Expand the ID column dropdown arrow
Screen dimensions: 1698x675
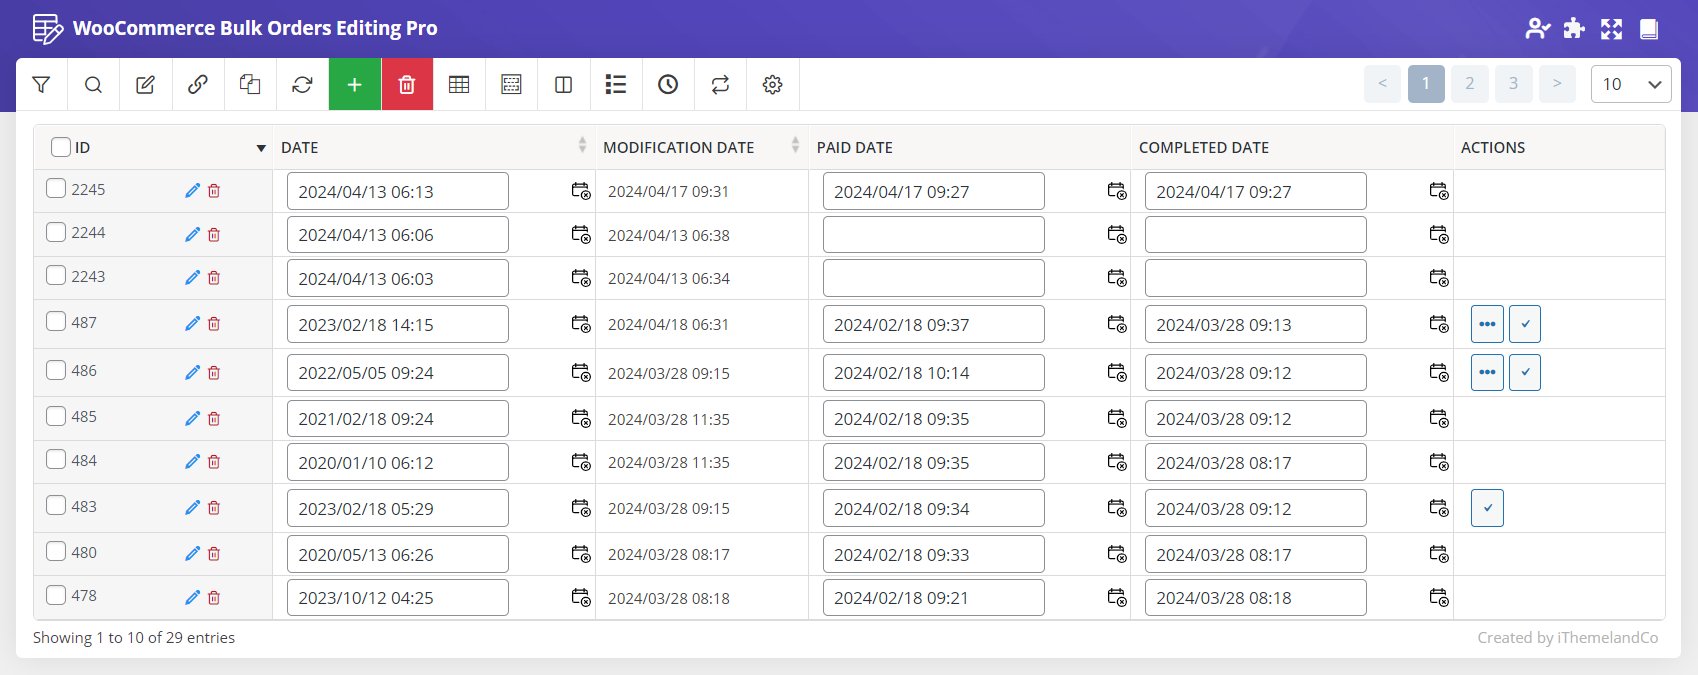(261, 148)
